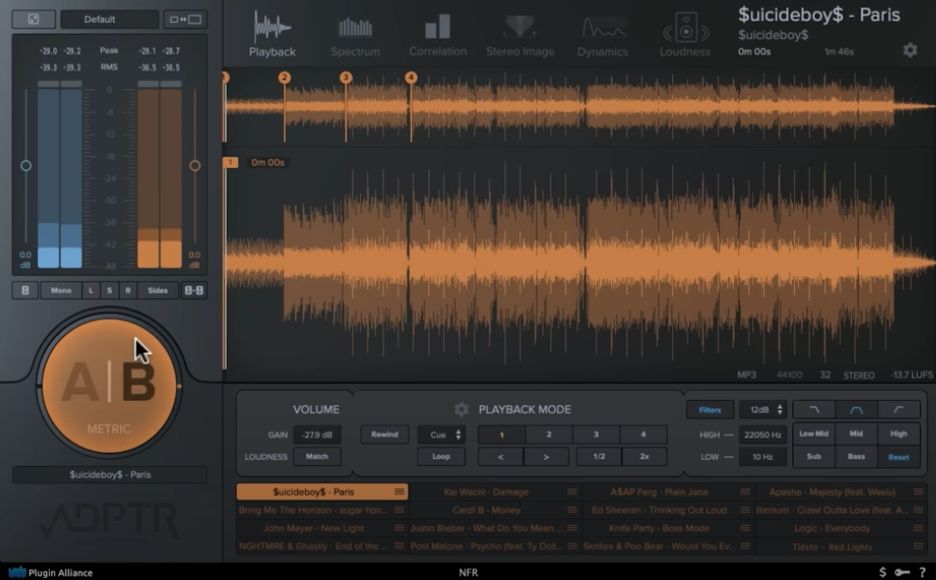Toggle the Loop button
The image size is (936, 580).
[x=441, y=456]
